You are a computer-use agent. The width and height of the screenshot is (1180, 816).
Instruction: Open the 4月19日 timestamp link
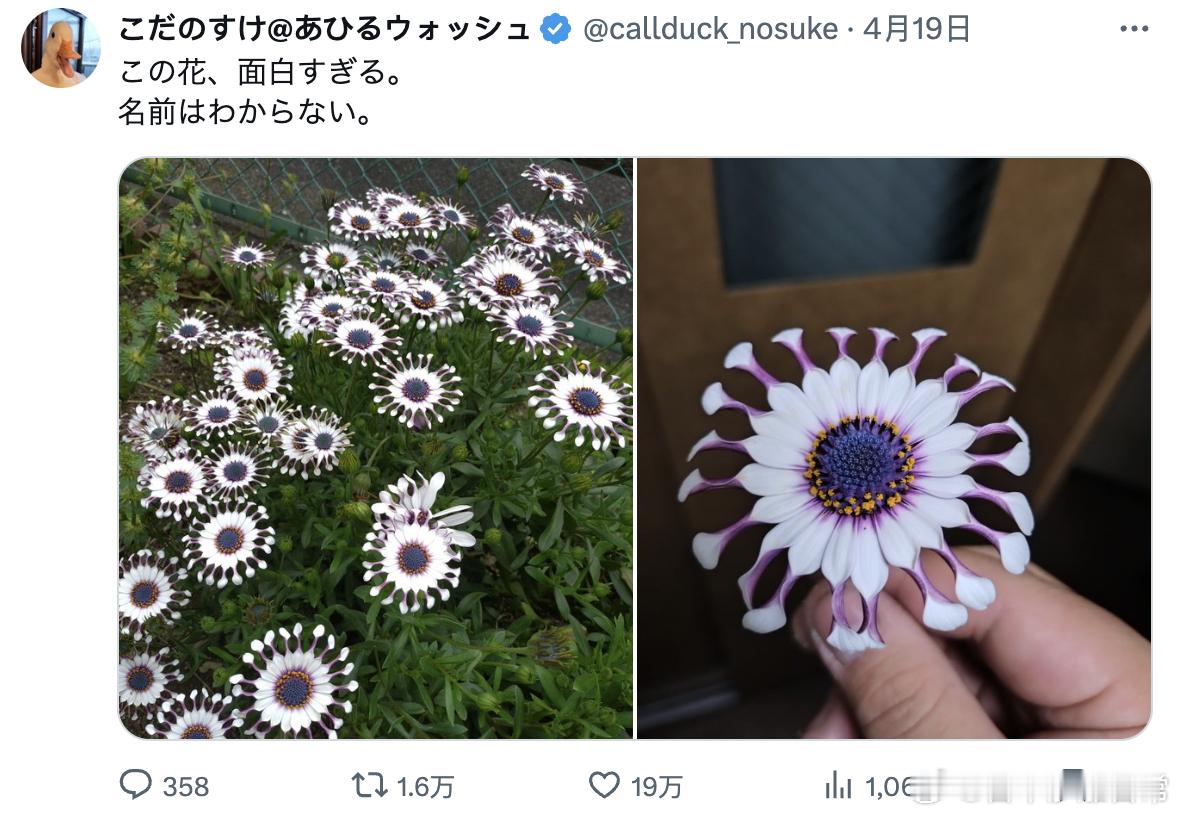click(x=916, y=29)
